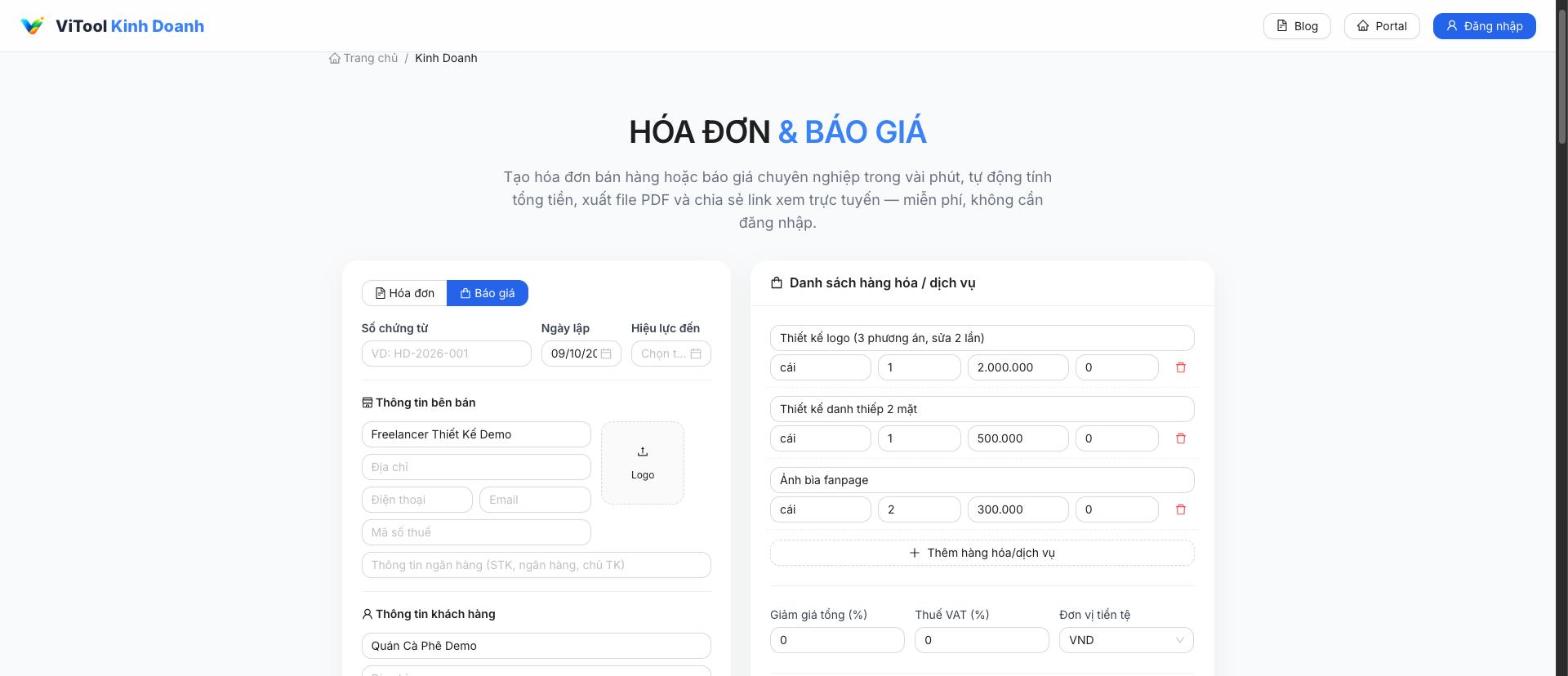The height and width of the screenshot is (676, 1568).
Task: Click the Đăng nhập login button
Action: [x=1484, y=26]
